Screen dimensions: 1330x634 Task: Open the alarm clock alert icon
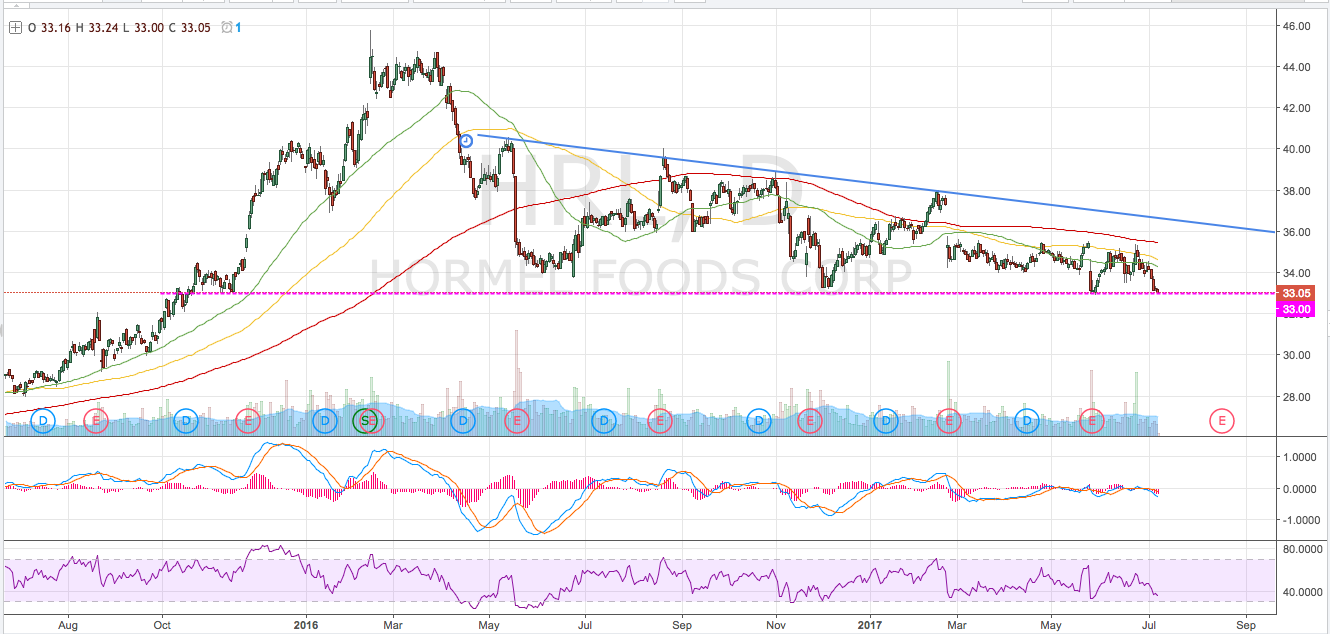tap(226, 28)
